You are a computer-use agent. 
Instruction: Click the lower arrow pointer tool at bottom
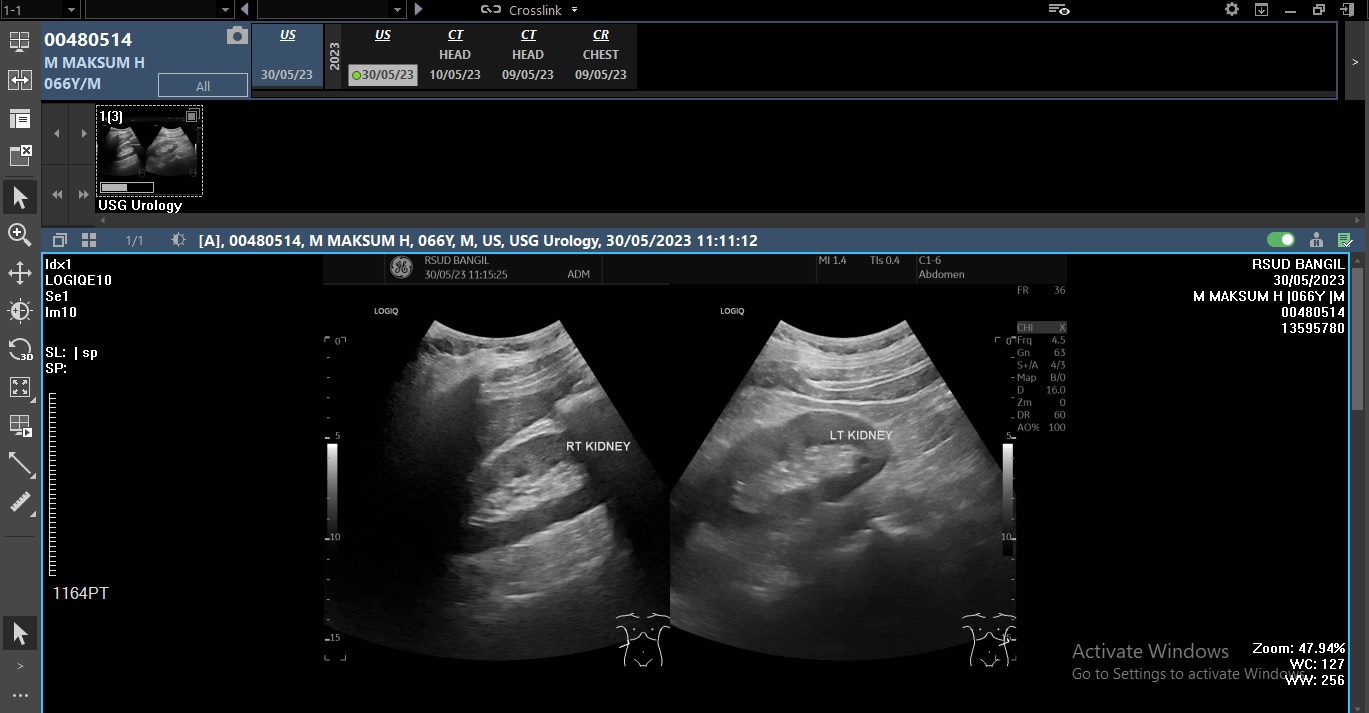19,632
